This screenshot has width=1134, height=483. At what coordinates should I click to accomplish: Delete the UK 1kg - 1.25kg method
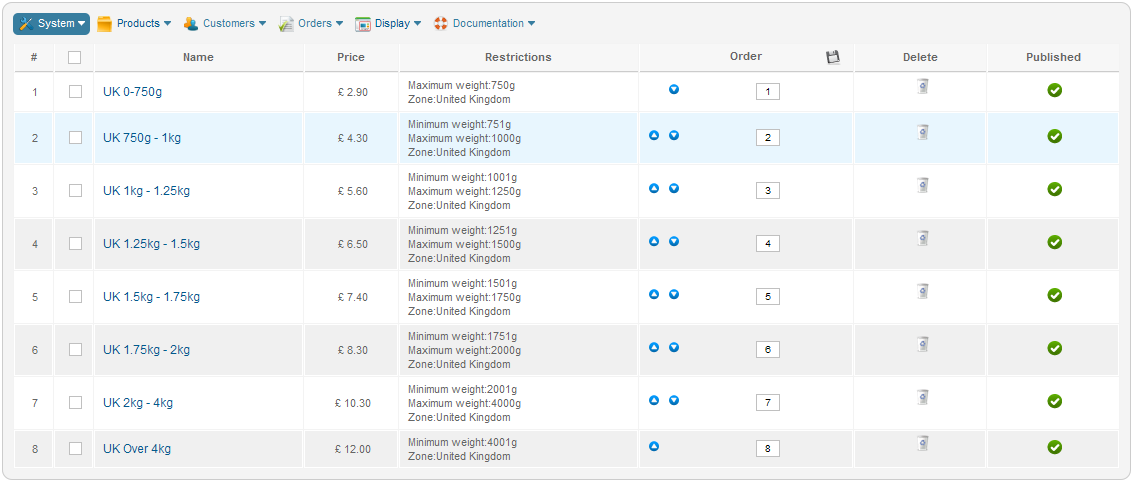click(x=922, y=185)
